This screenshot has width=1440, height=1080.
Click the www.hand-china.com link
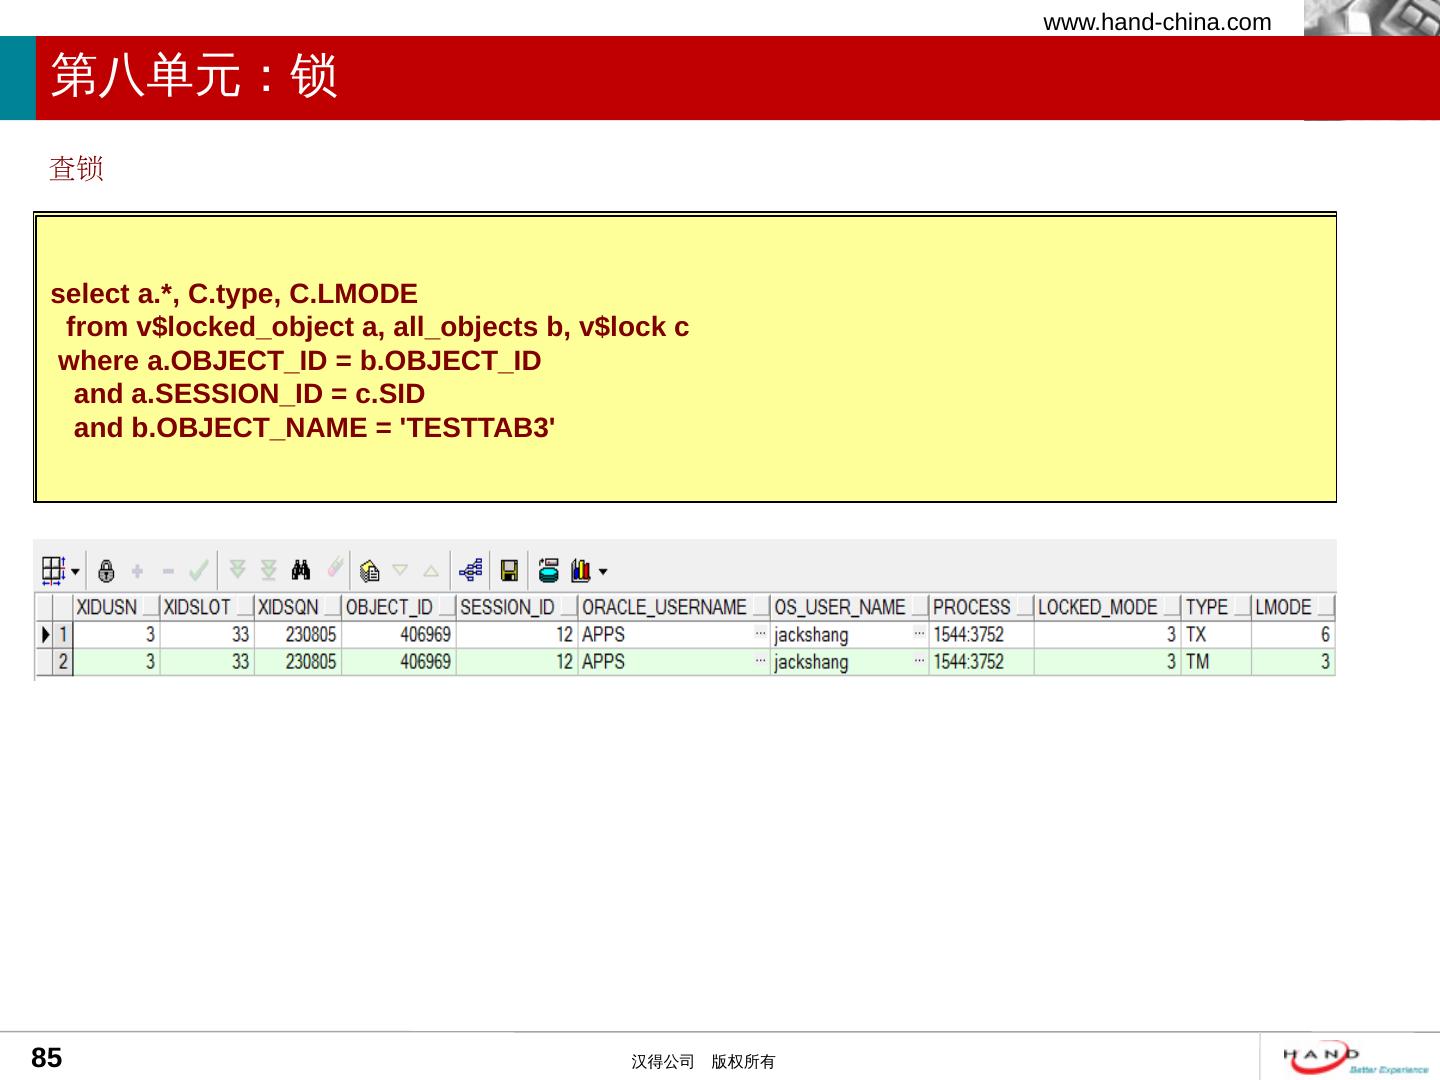click(1157, 22)
